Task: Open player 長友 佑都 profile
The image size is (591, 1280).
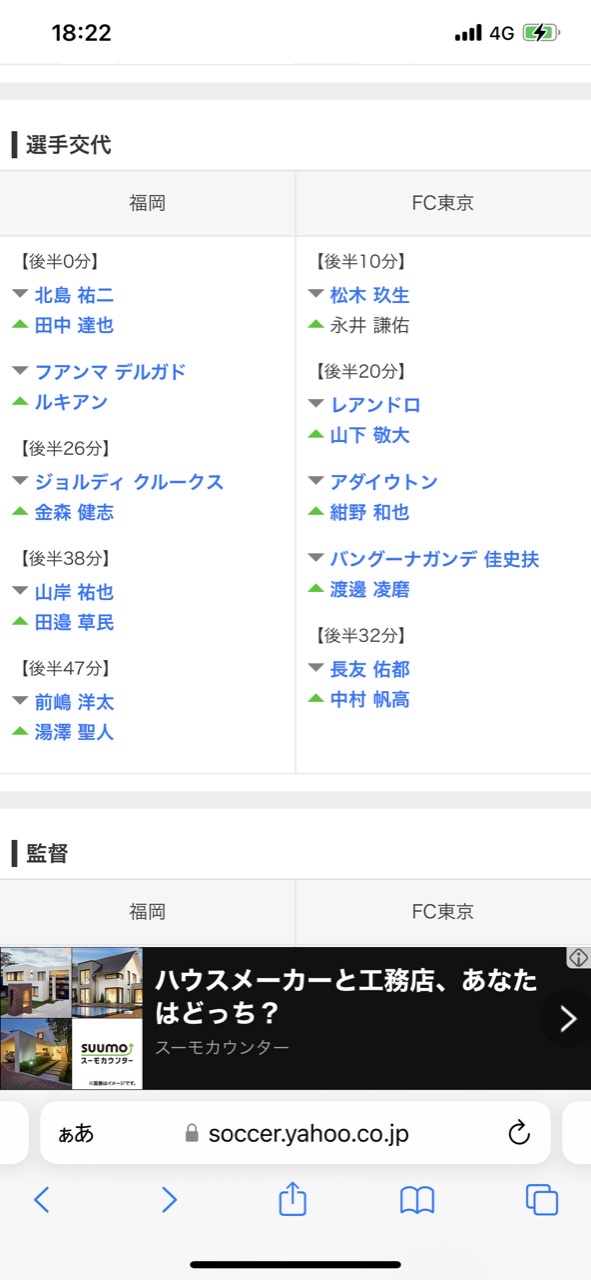Action: 370,669
